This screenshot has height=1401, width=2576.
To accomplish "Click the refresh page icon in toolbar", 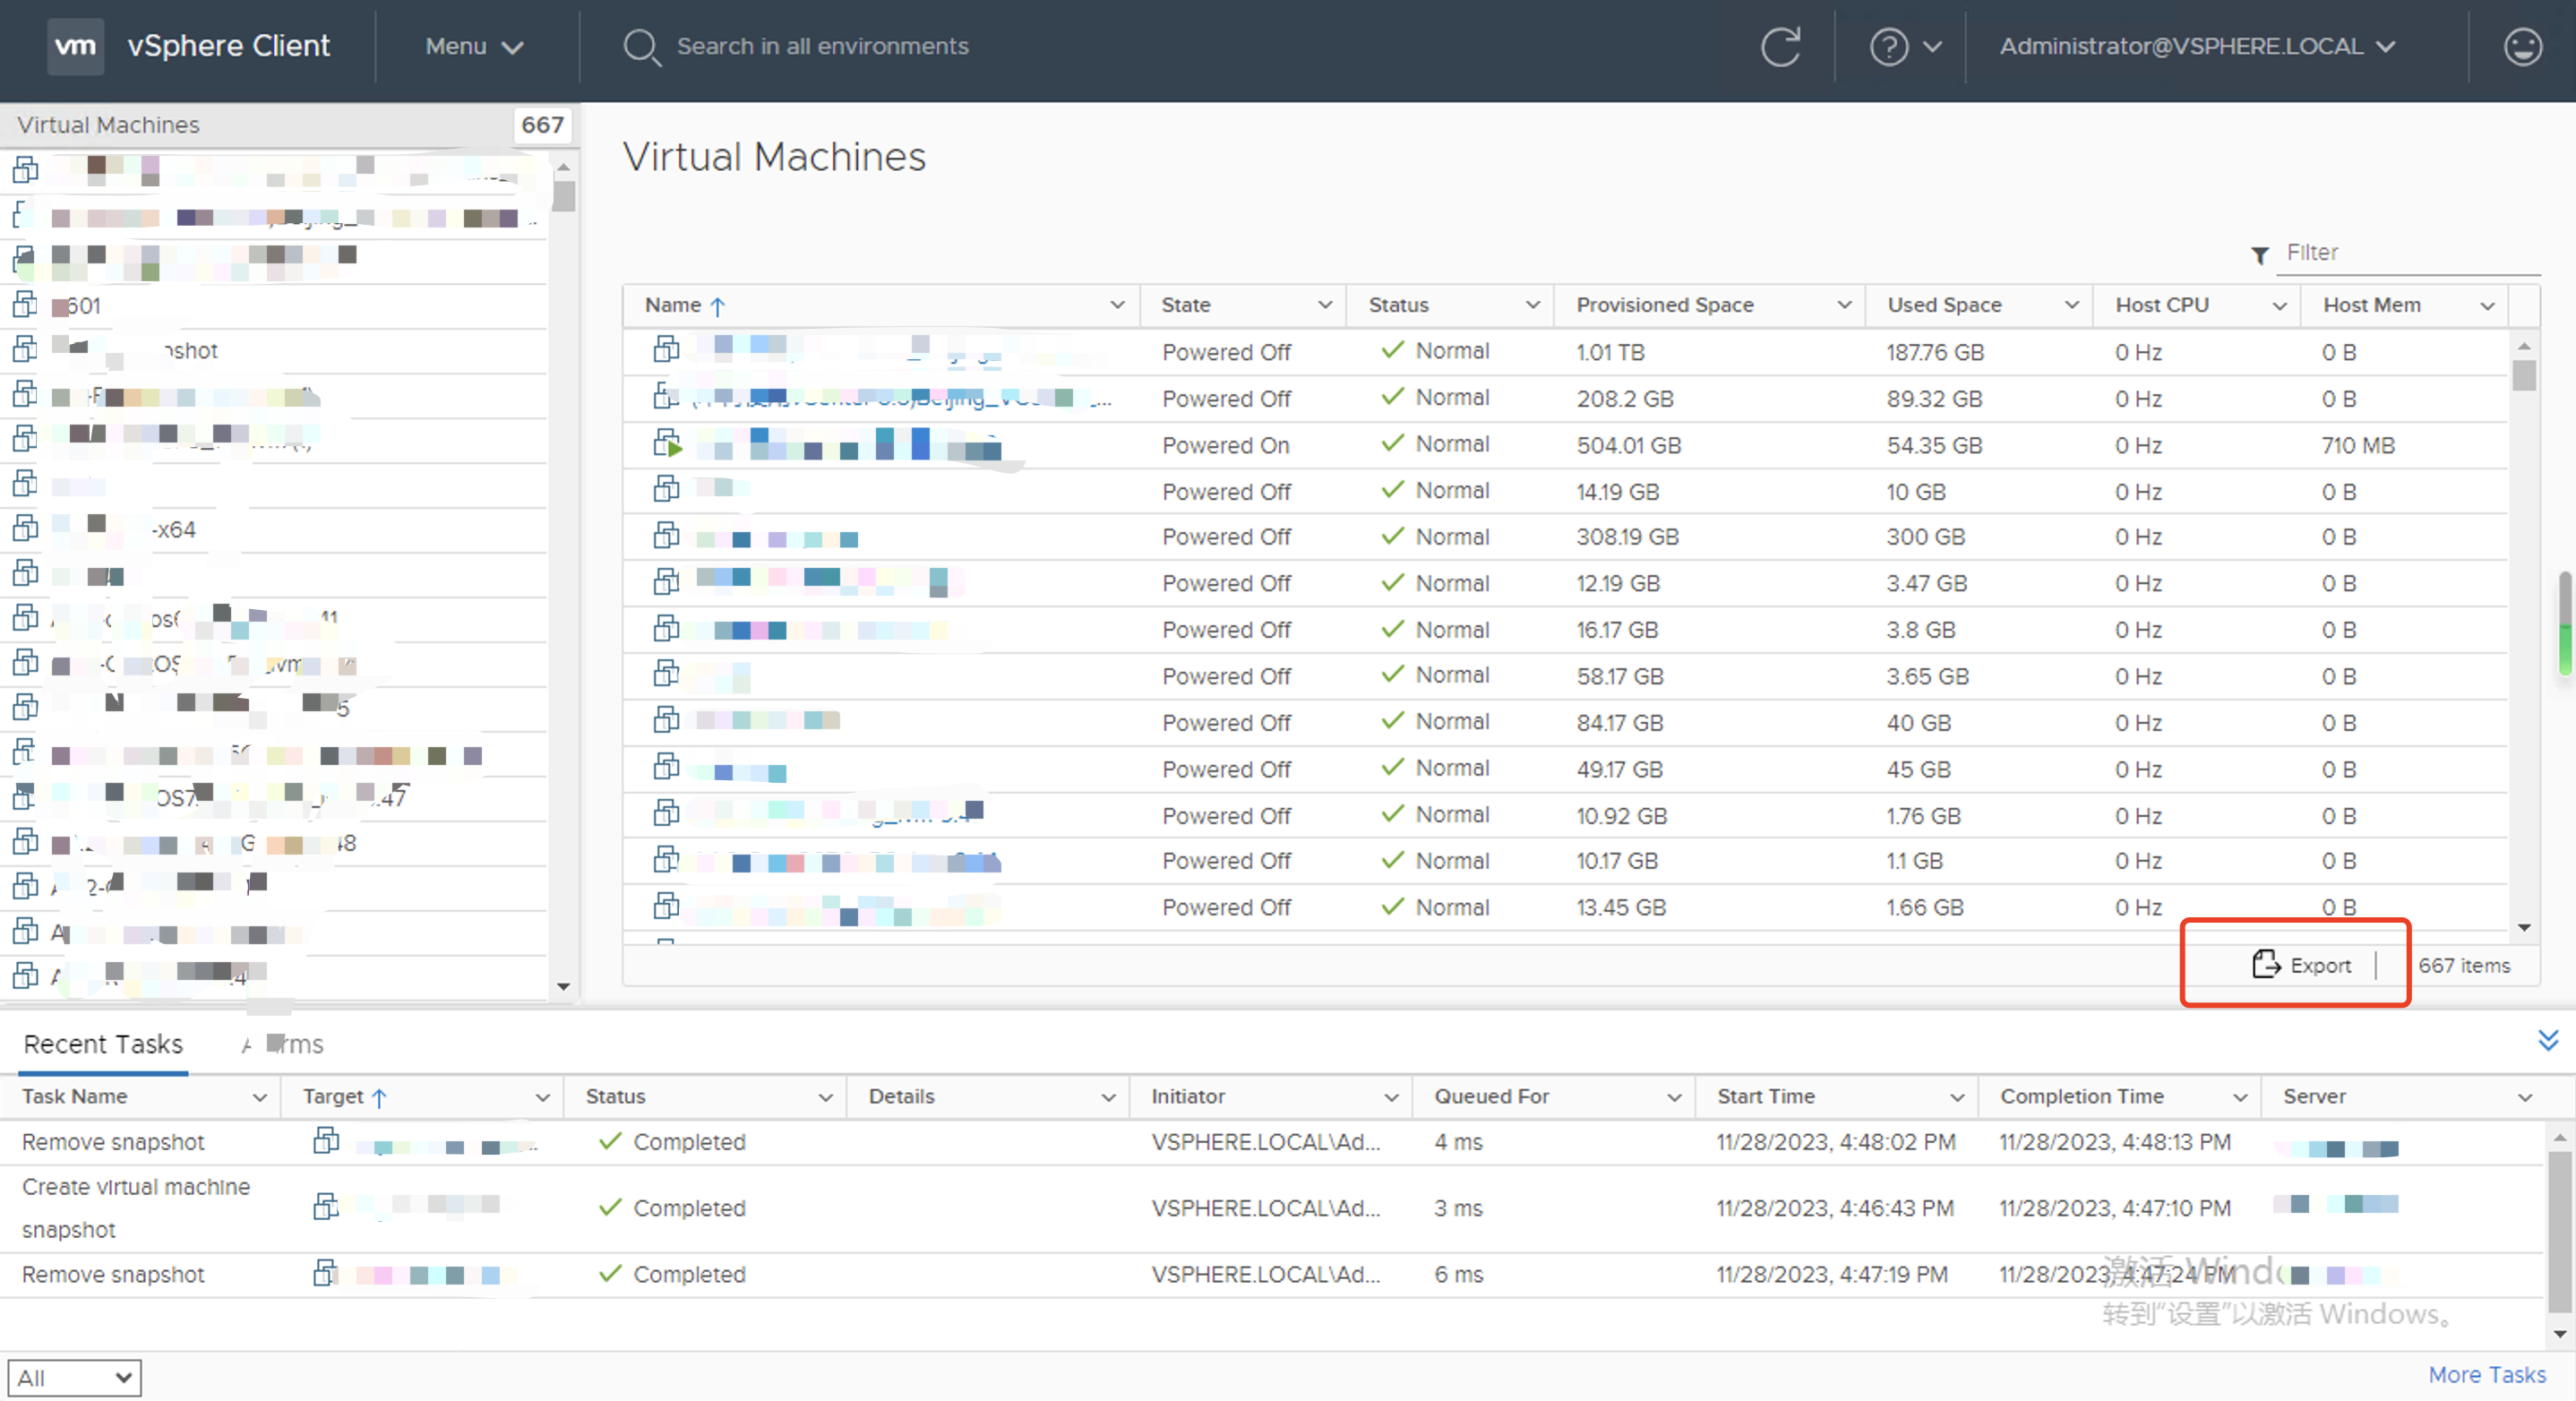I will coord(1782,45).
